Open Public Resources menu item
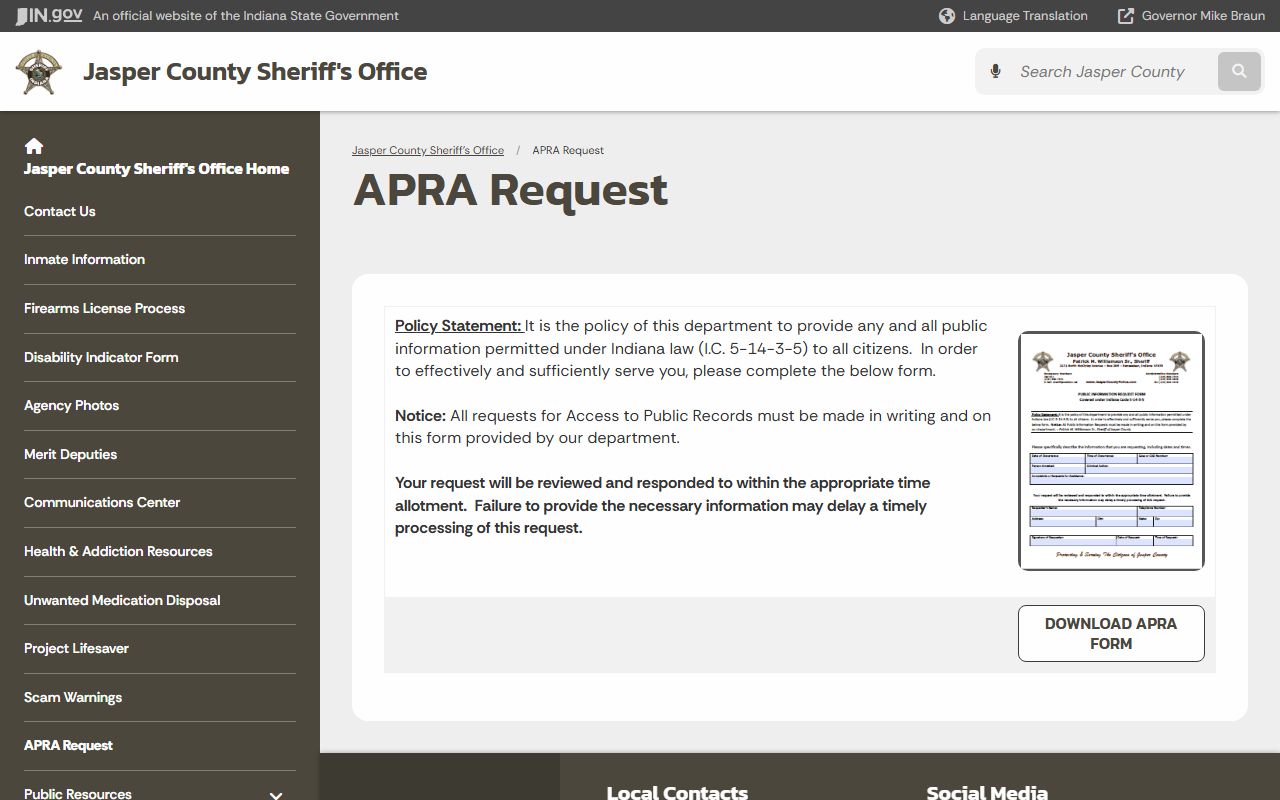The height and width of the screenshot is (800, 1280). [78, 794]
